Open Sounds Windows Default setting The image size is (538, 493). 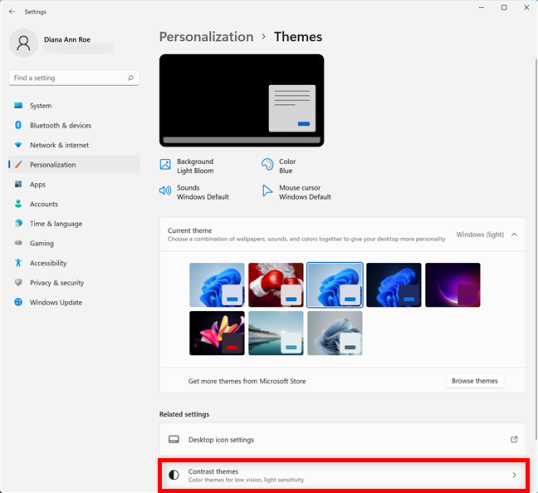tap(194, 192)
